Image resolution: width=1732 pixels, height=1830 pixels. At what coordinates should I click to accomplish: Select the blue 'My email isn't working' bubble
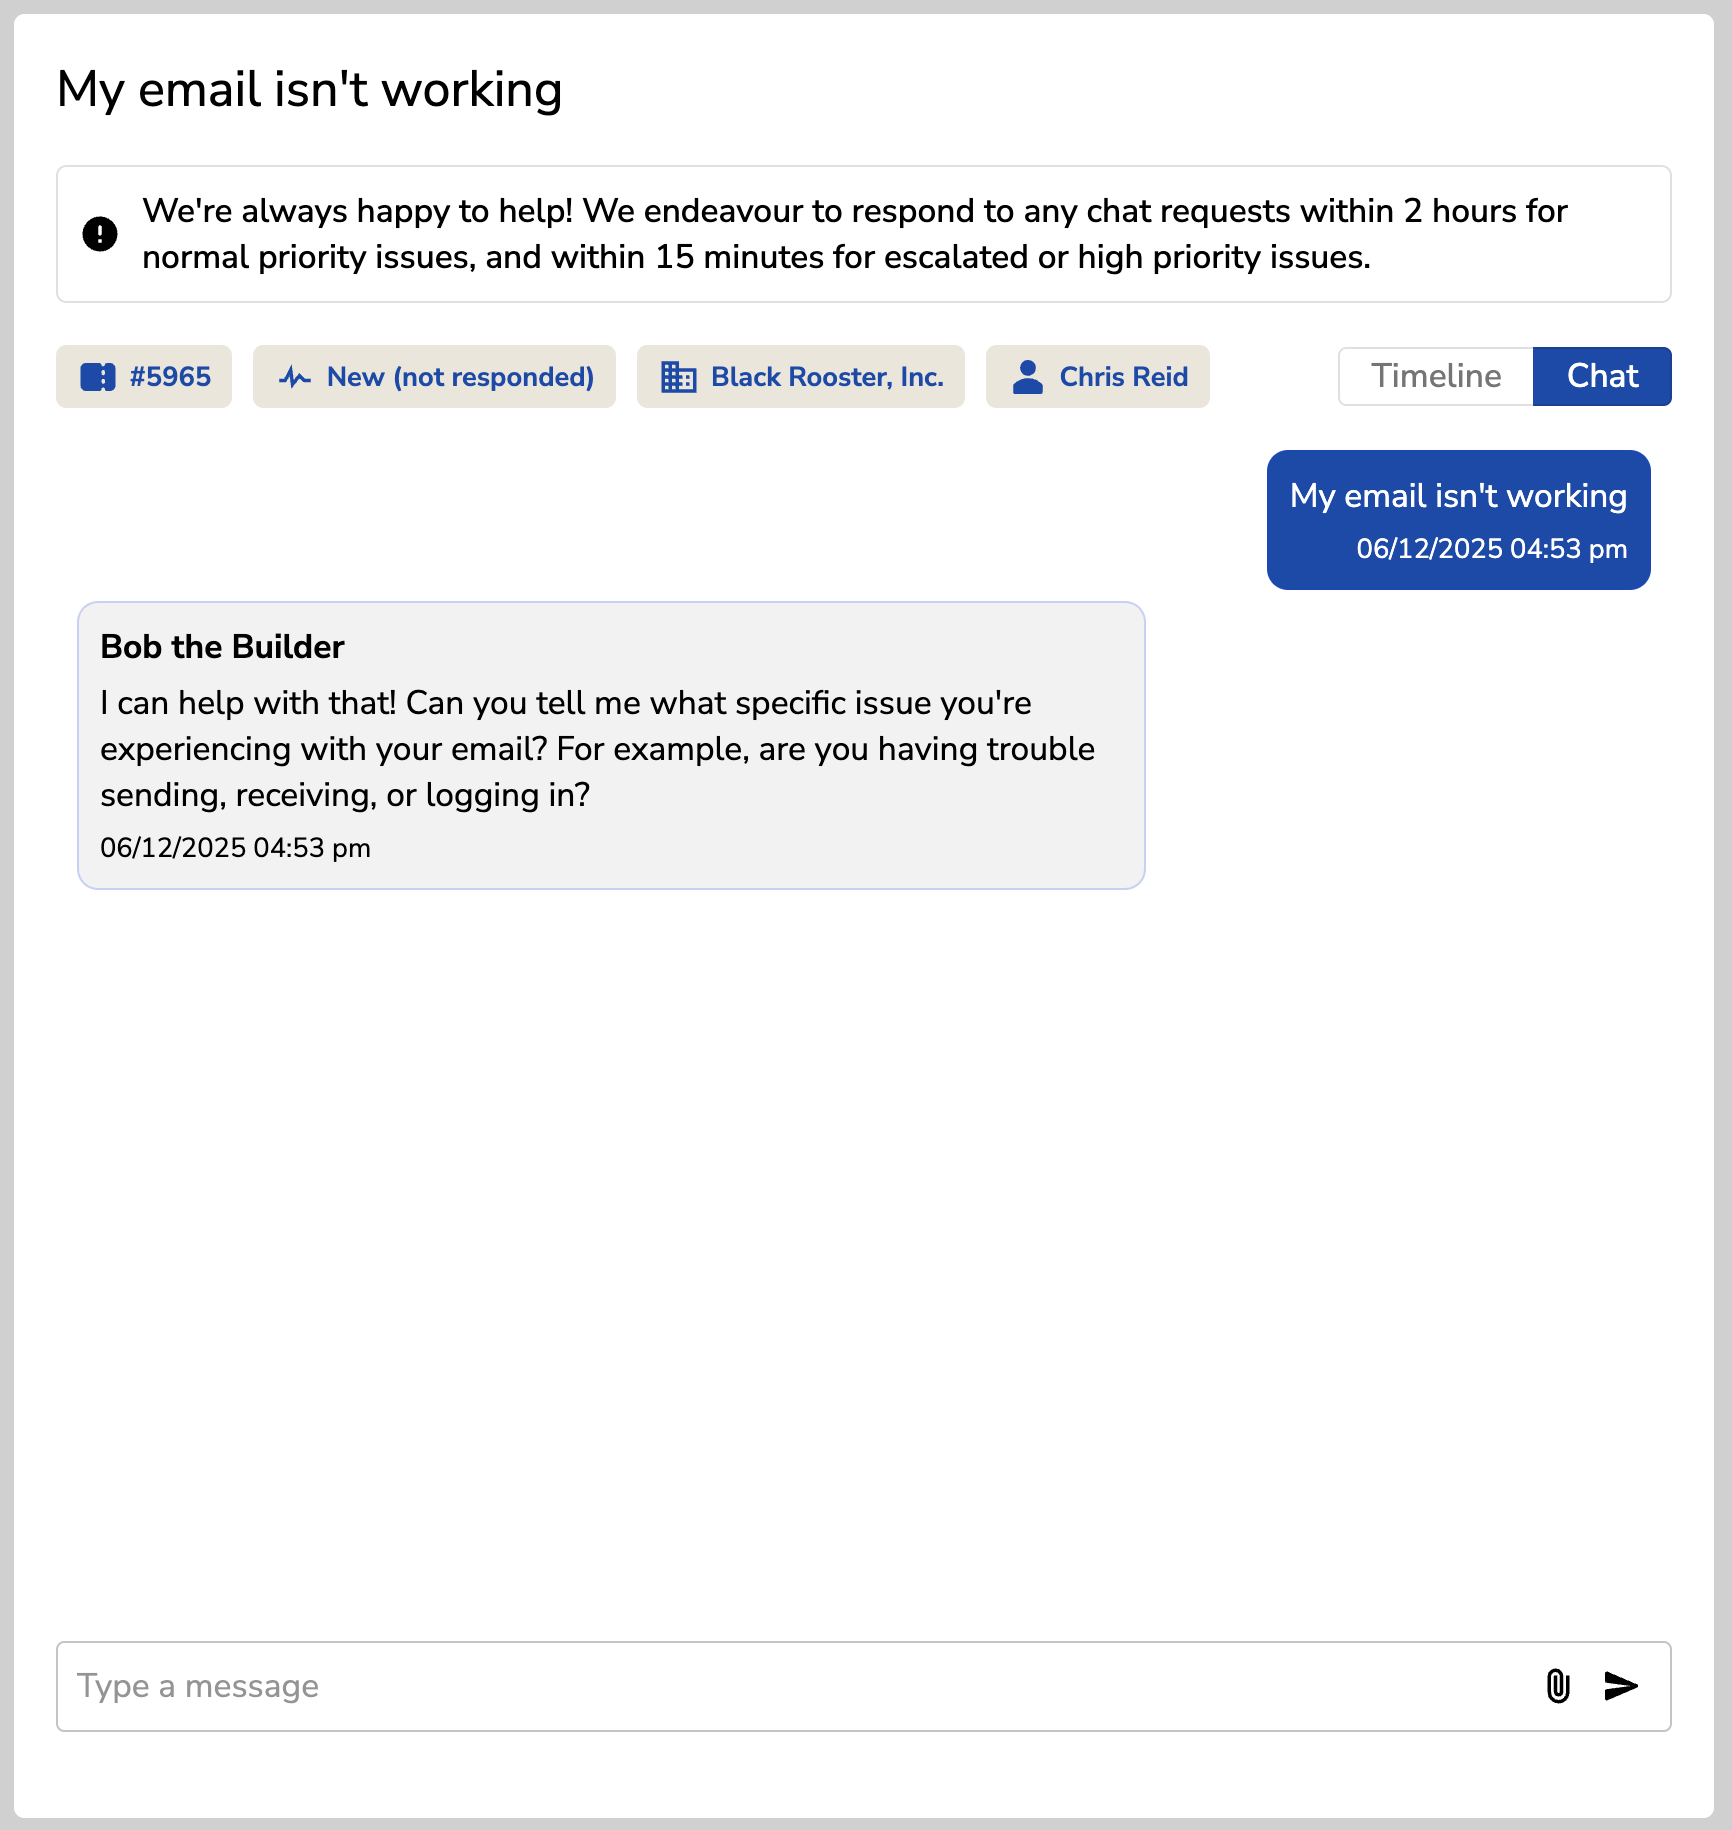tap(1459, 520)
